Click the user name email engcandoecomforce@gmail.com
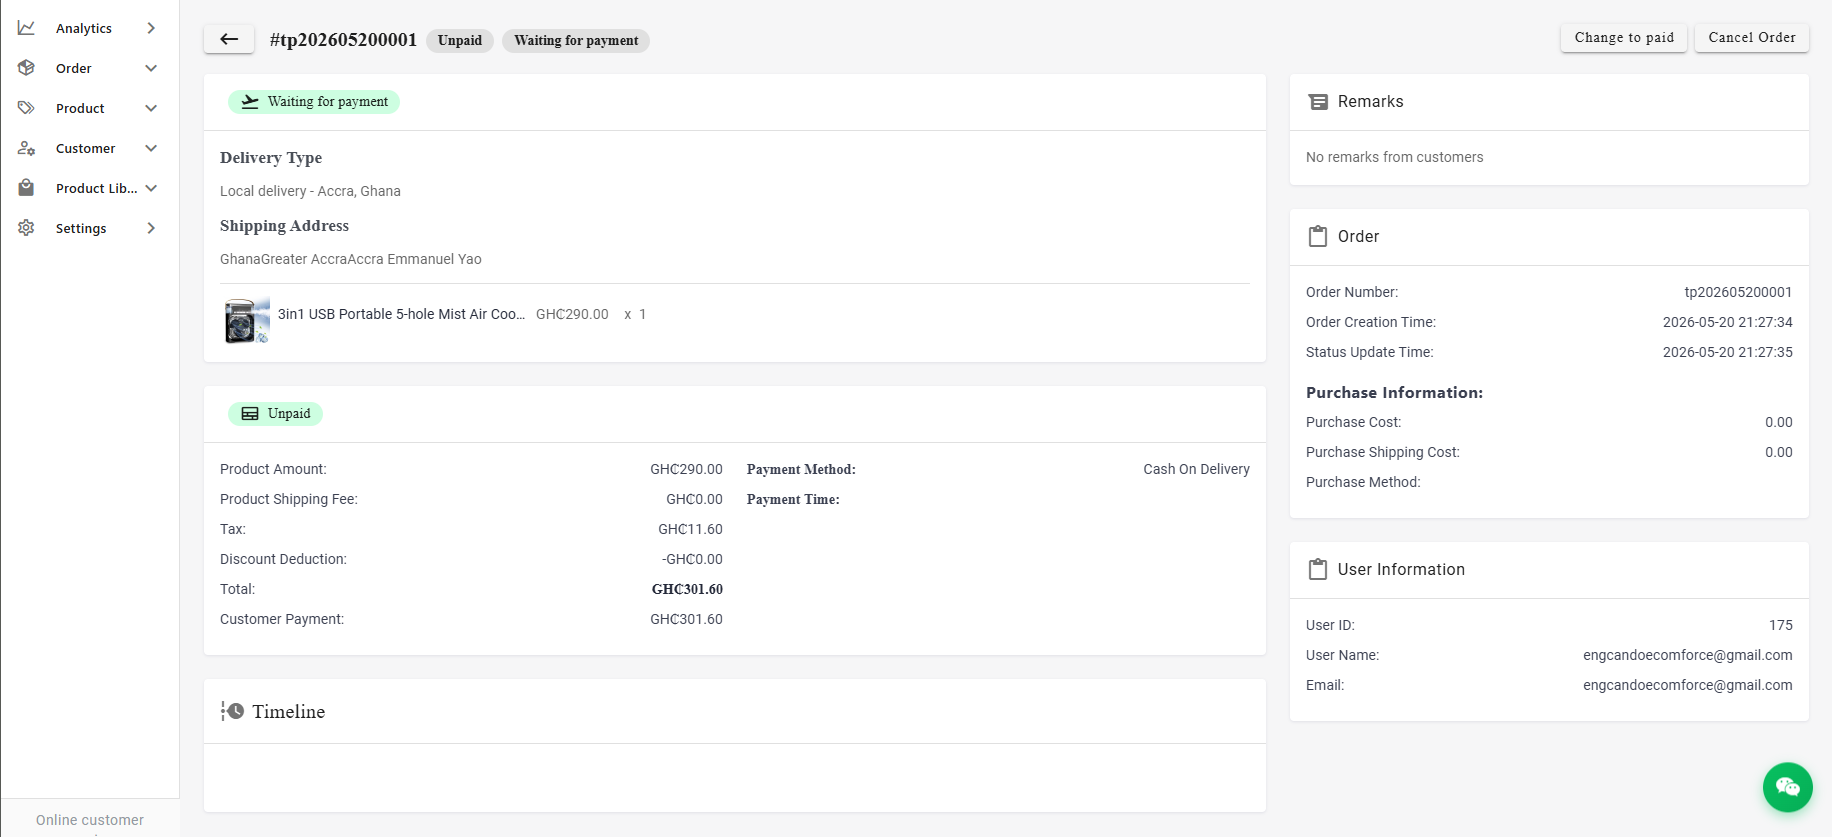 (1687, 655)
